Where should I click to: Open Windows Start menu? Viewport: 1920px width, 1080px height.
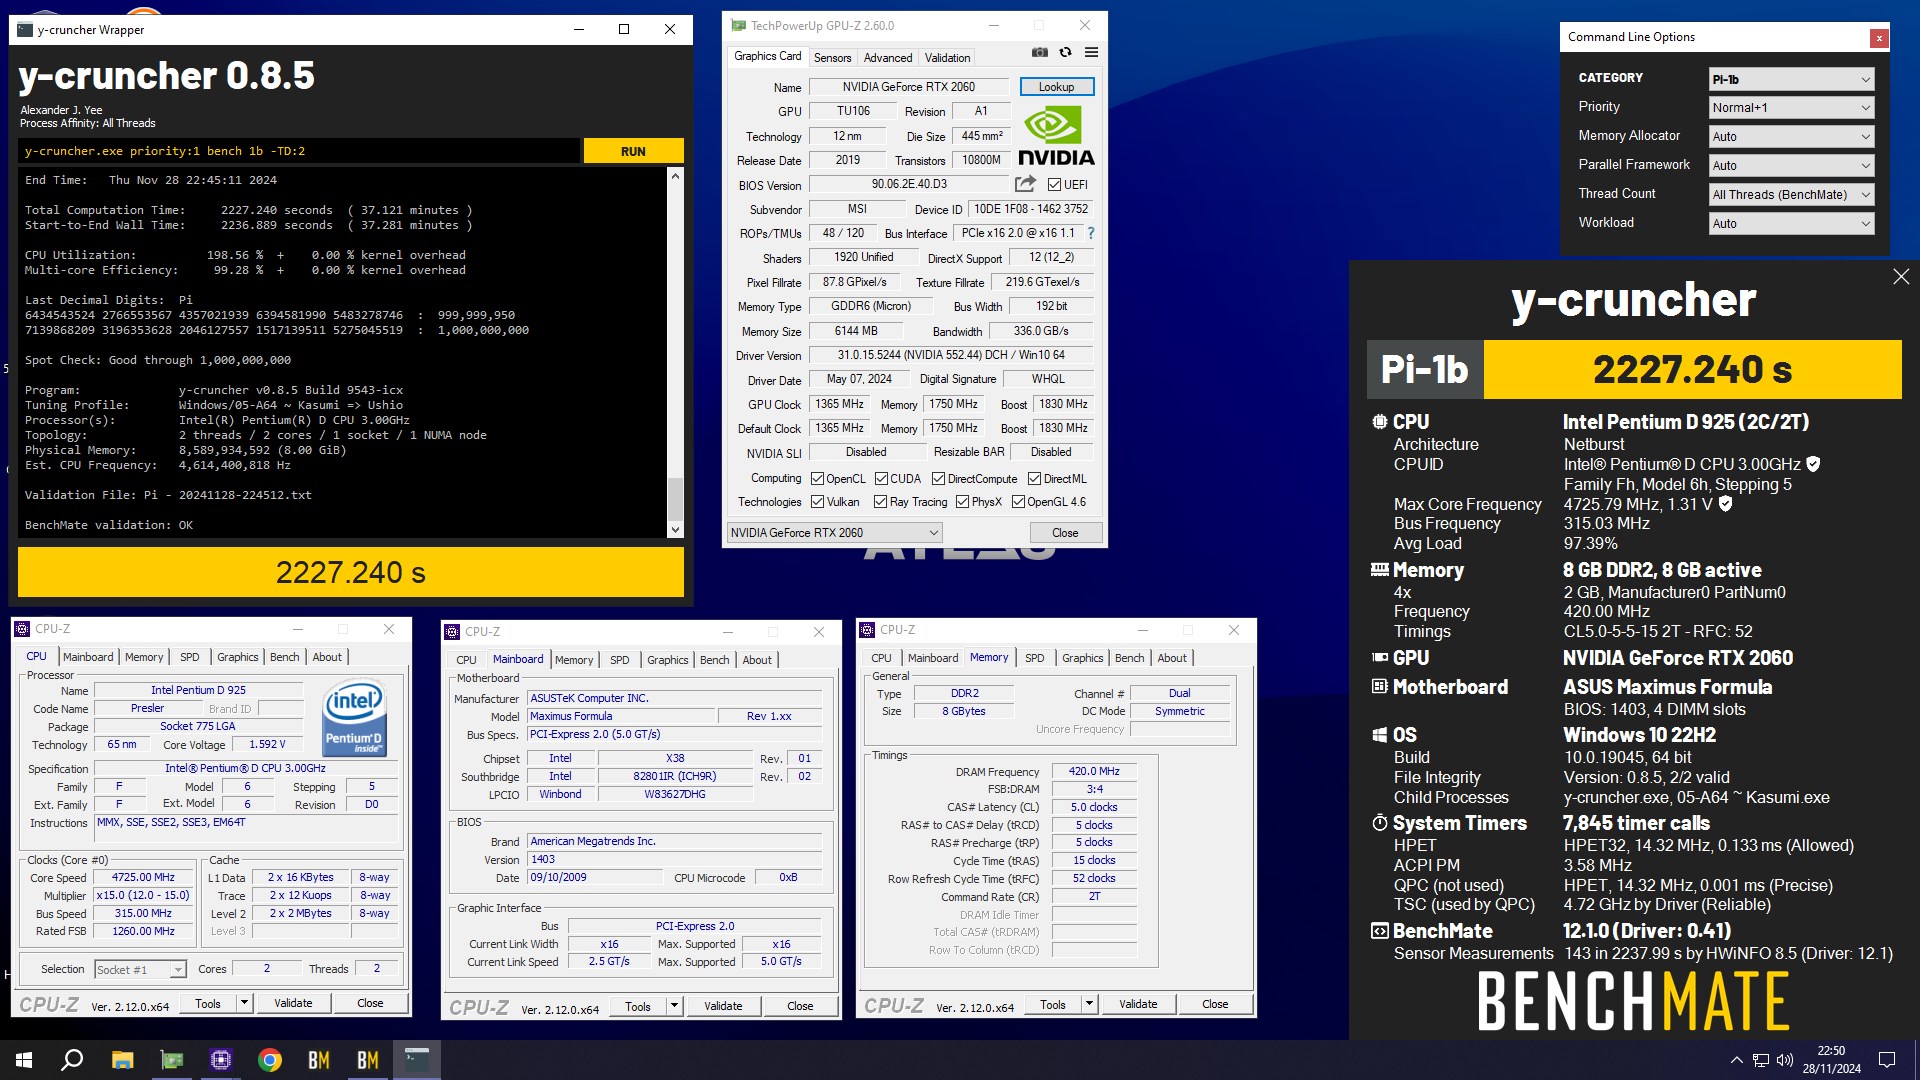[24, 1060]
